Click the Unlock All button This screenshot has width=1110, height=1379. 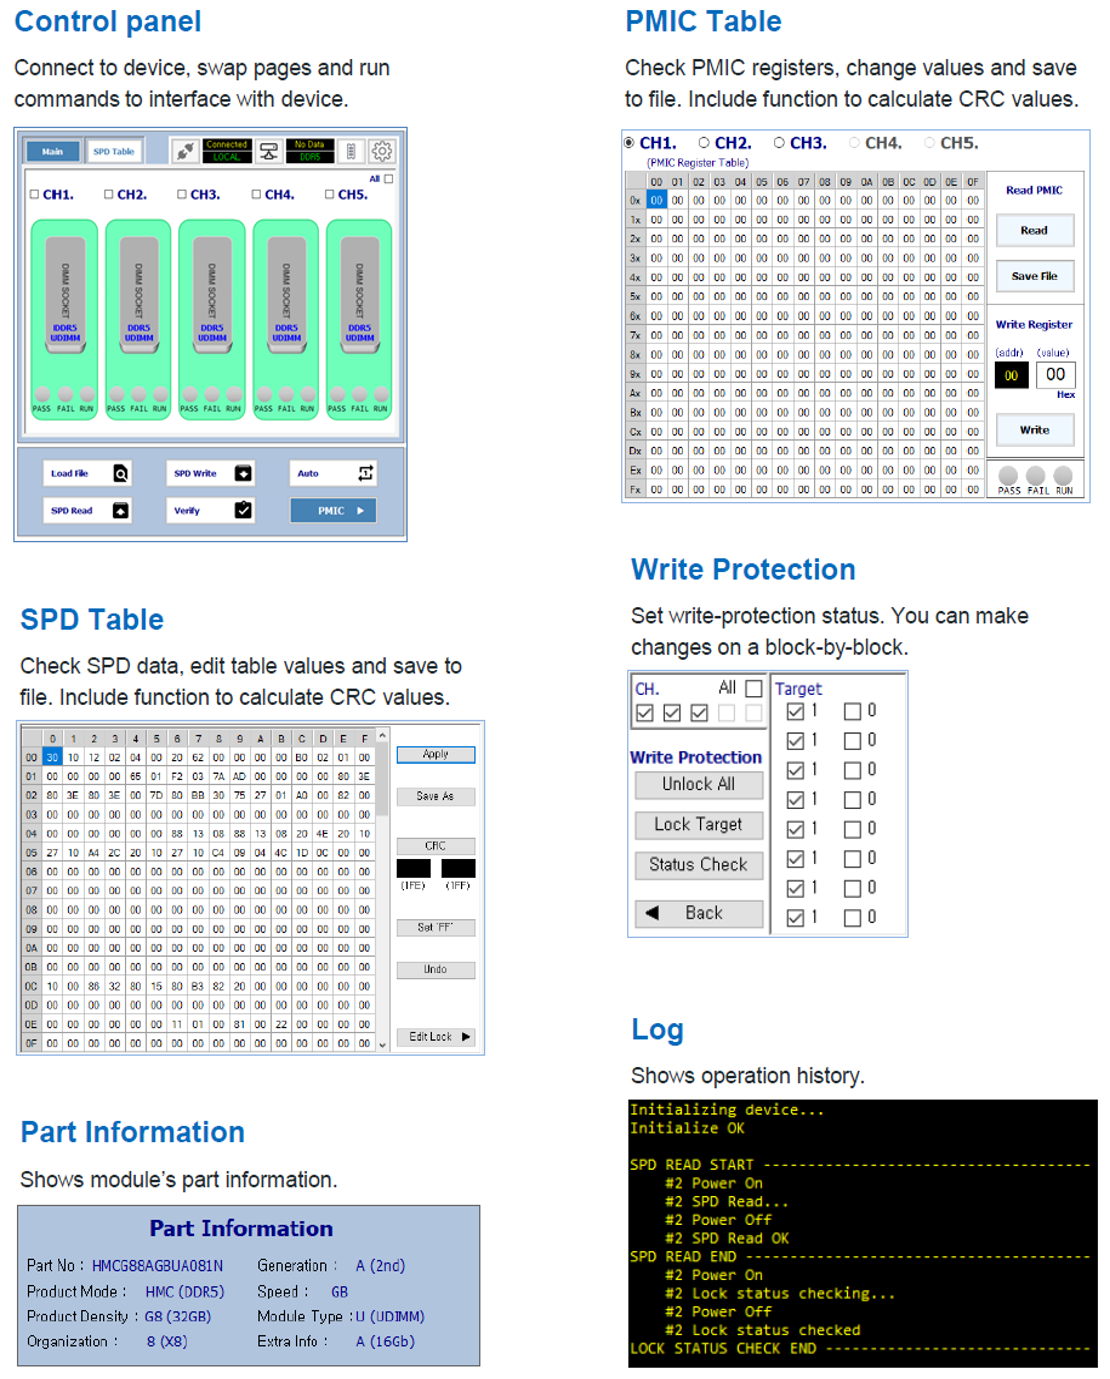tap(698, 785)
